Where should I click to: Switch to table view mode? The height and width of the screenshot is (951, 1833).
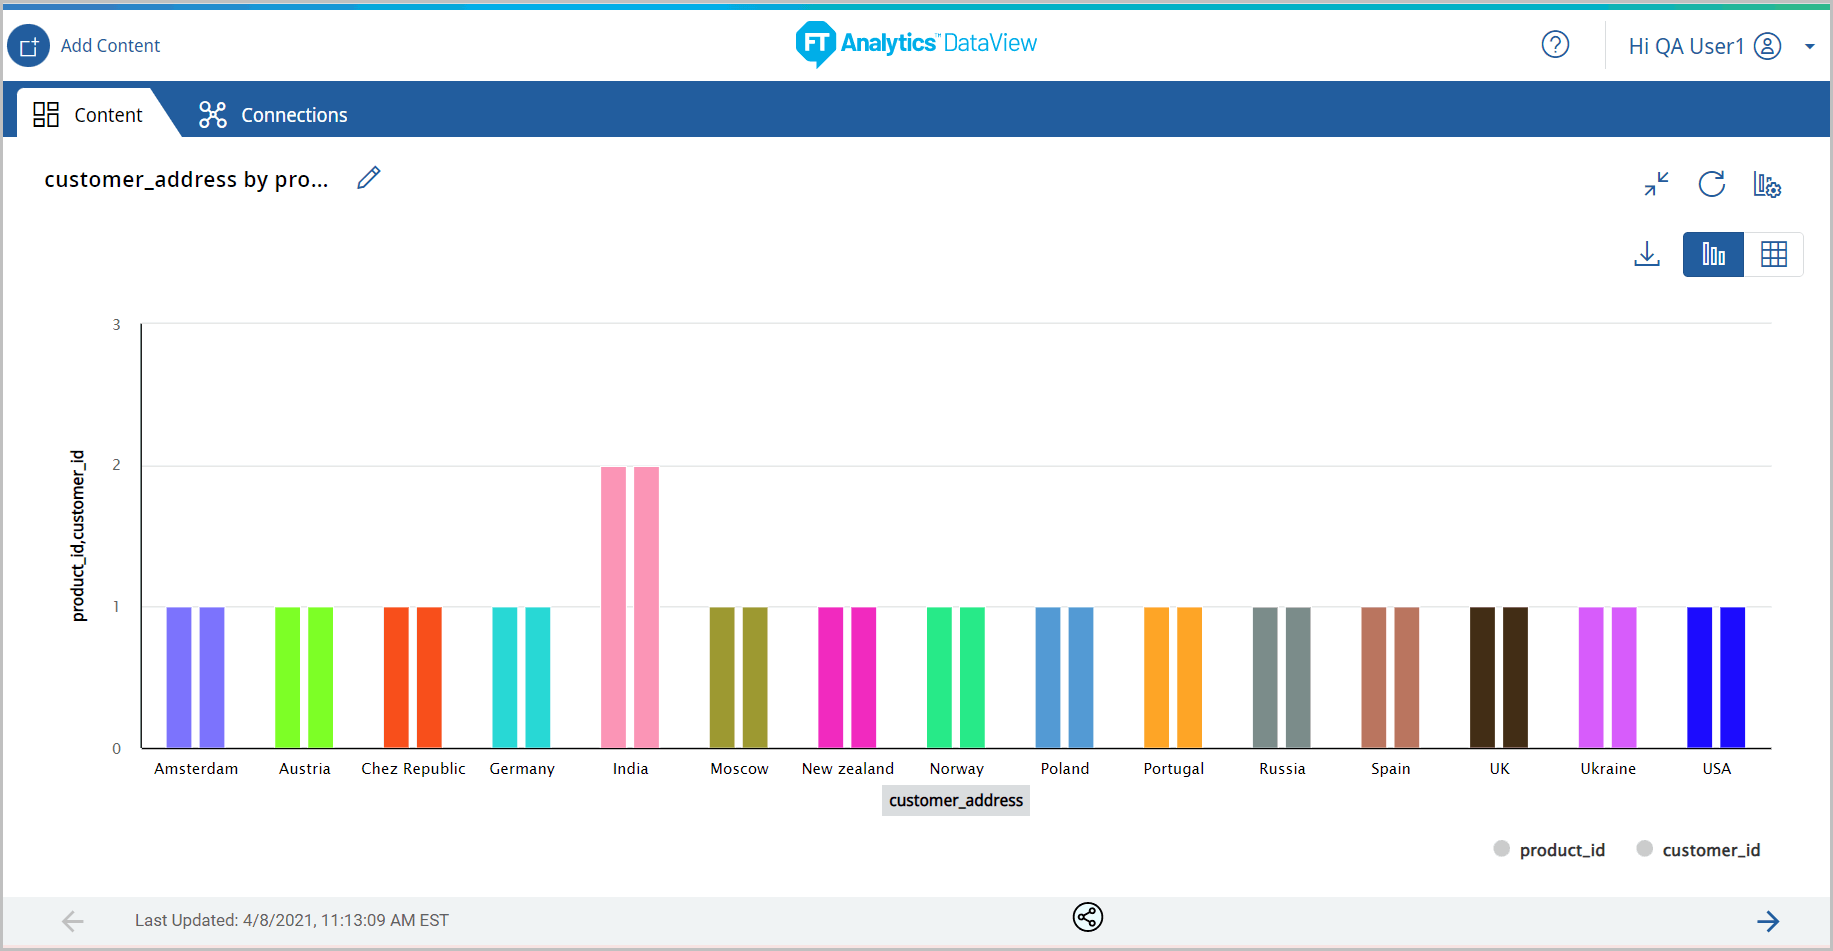(1774, 254)
